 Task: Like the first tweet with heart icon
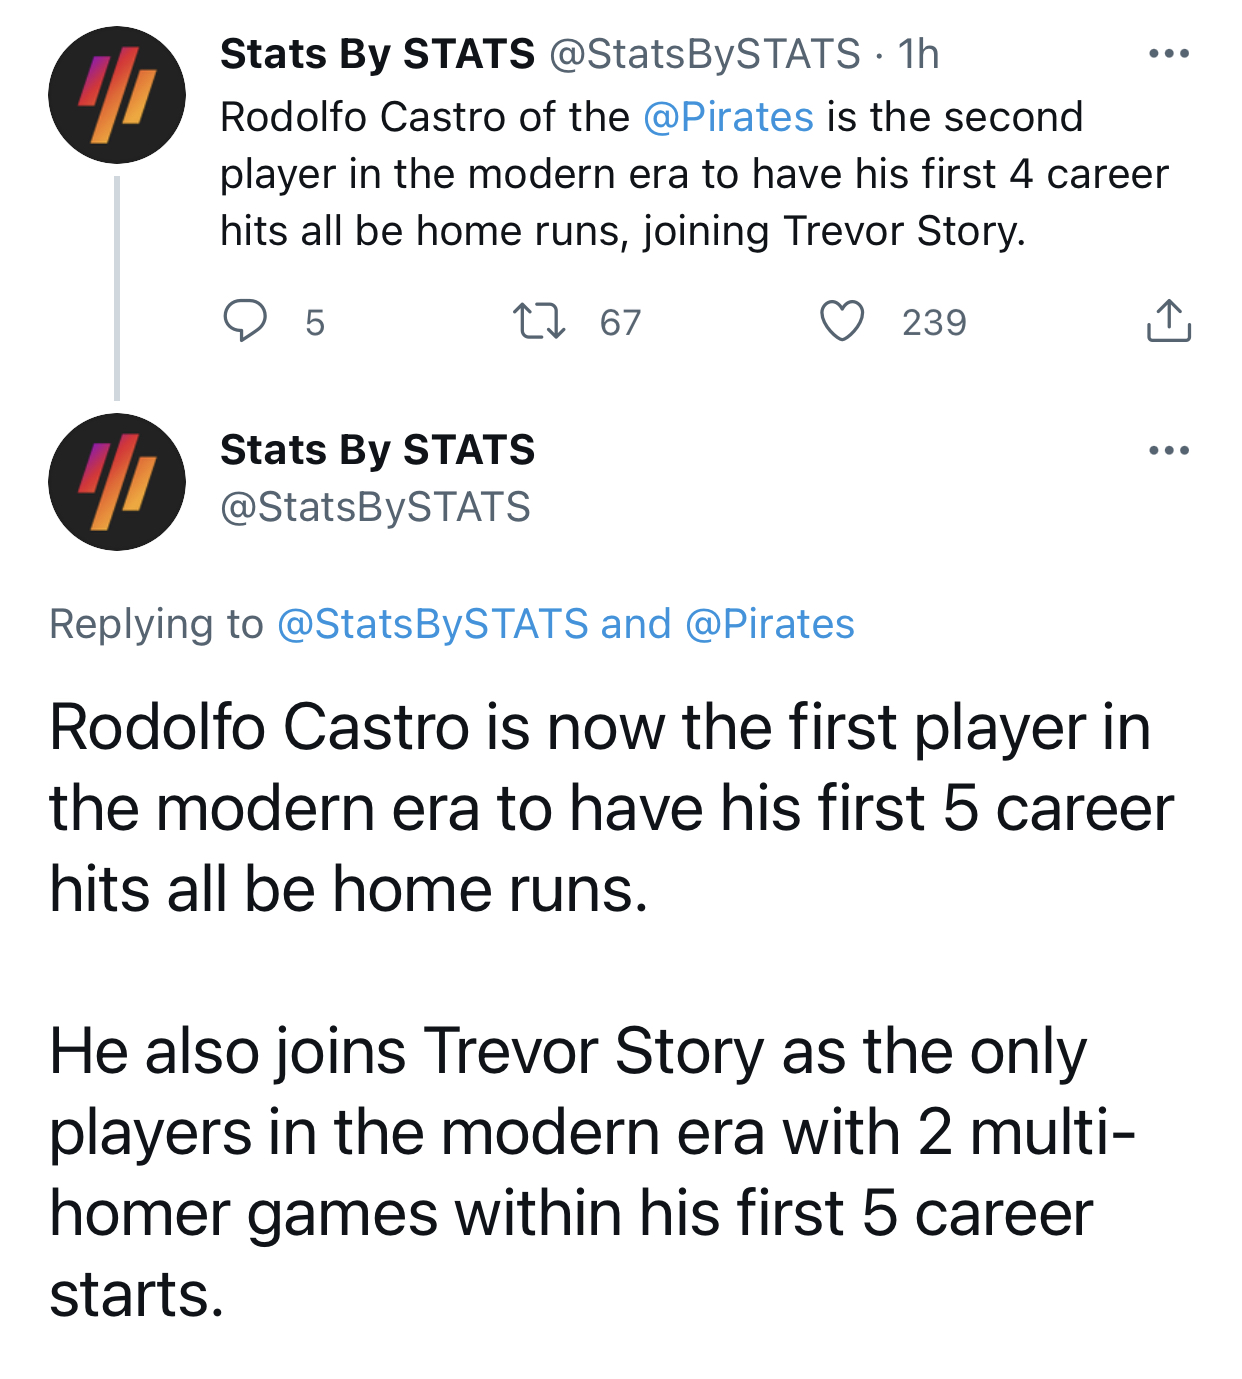click(842, 322)
